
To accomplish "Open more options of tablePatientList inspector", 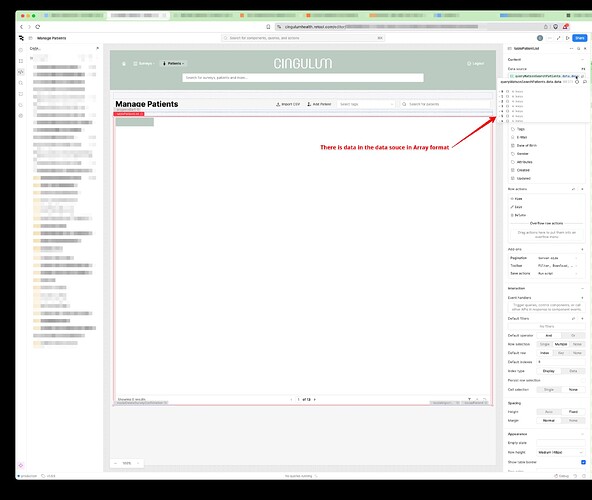I will [x=571, y=49].
